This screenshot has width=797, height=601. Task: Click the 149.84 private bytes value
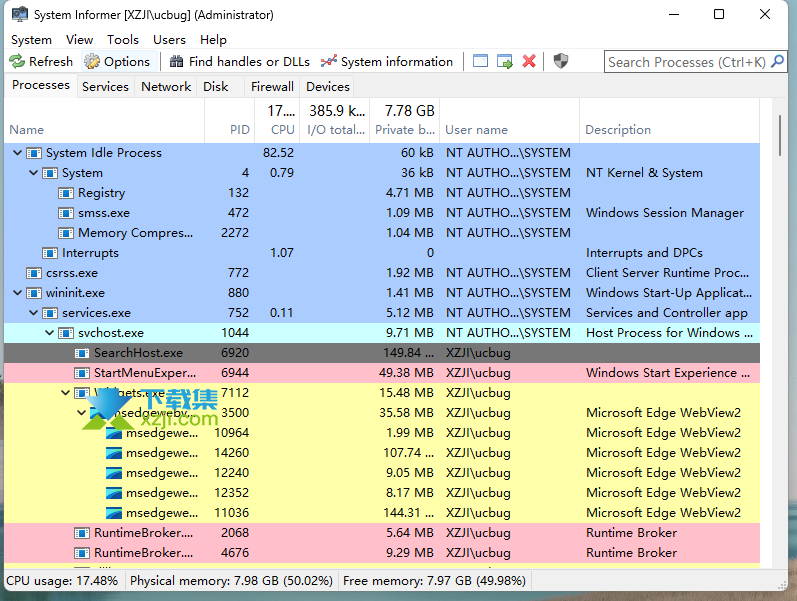(x=409, y=353)
